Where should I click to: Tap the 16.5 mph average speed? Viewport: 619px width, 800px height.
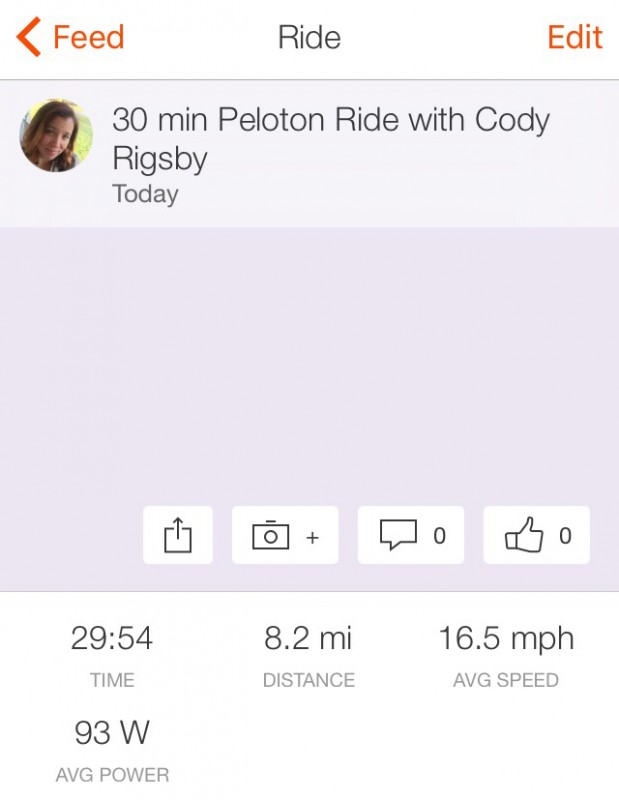pos(506,639)
